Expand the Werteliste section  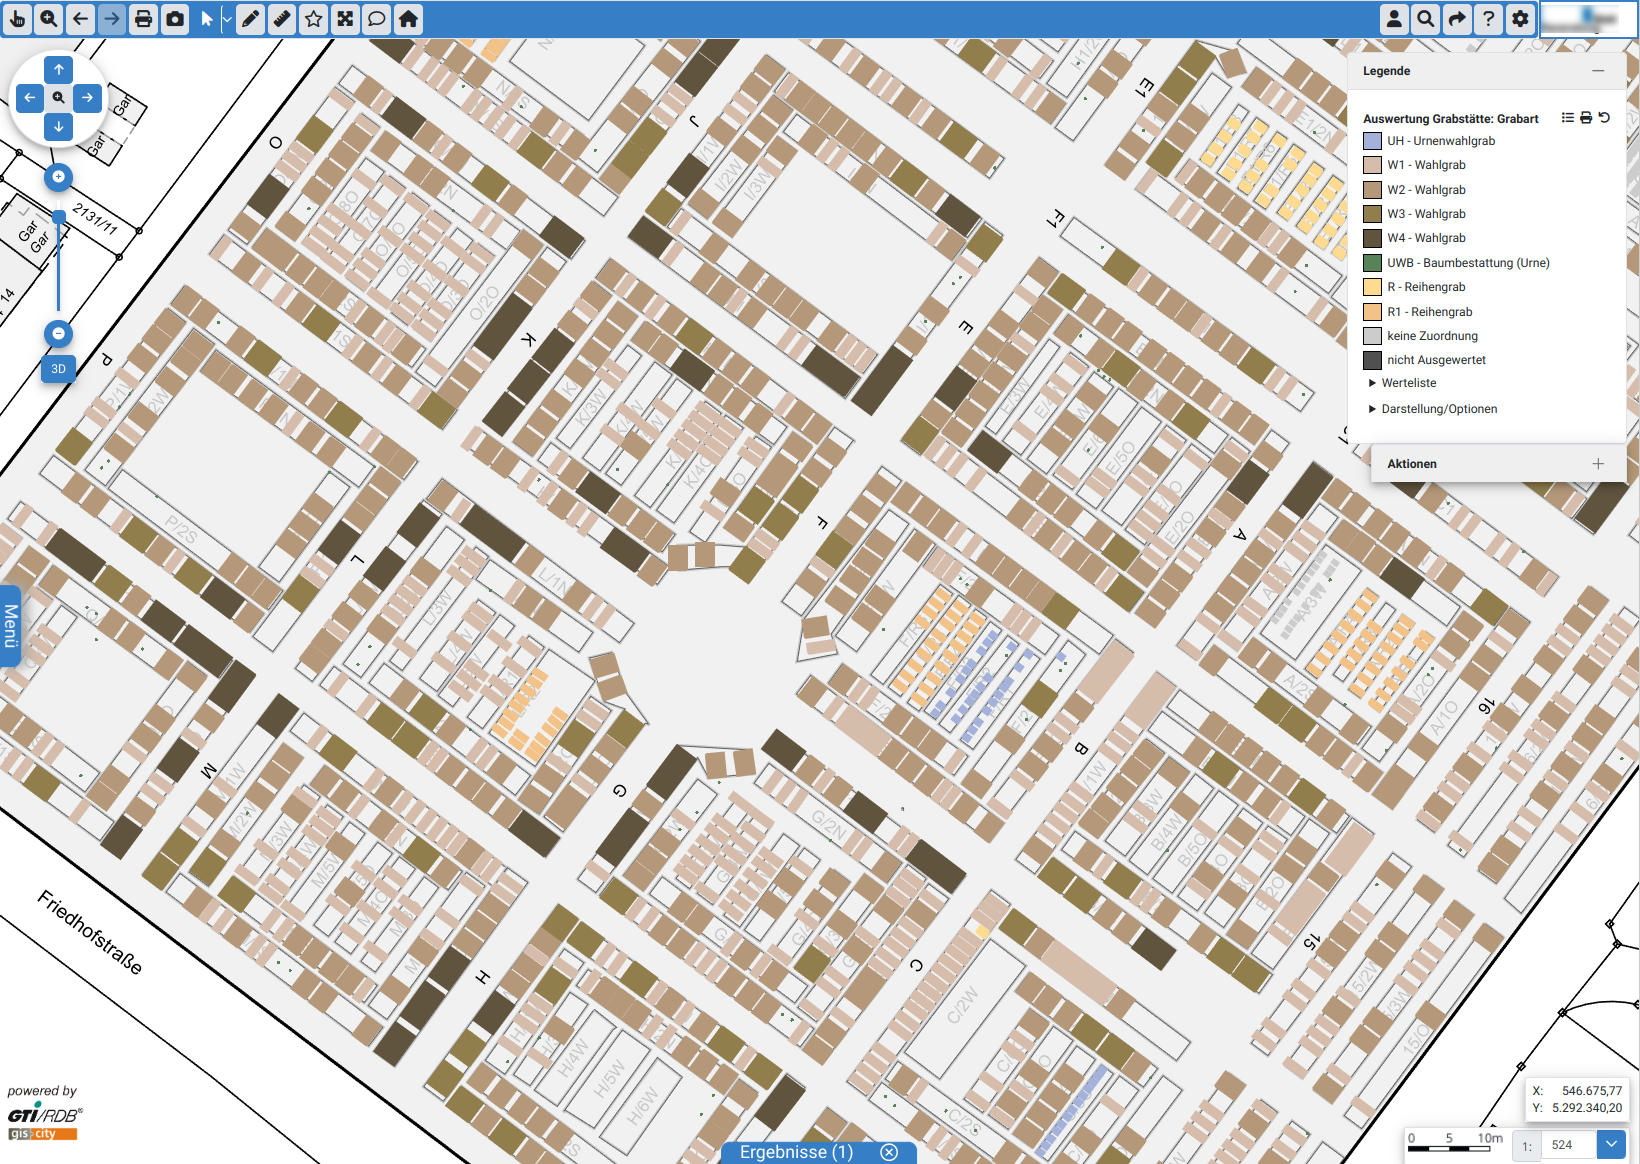pos(1408,383)
